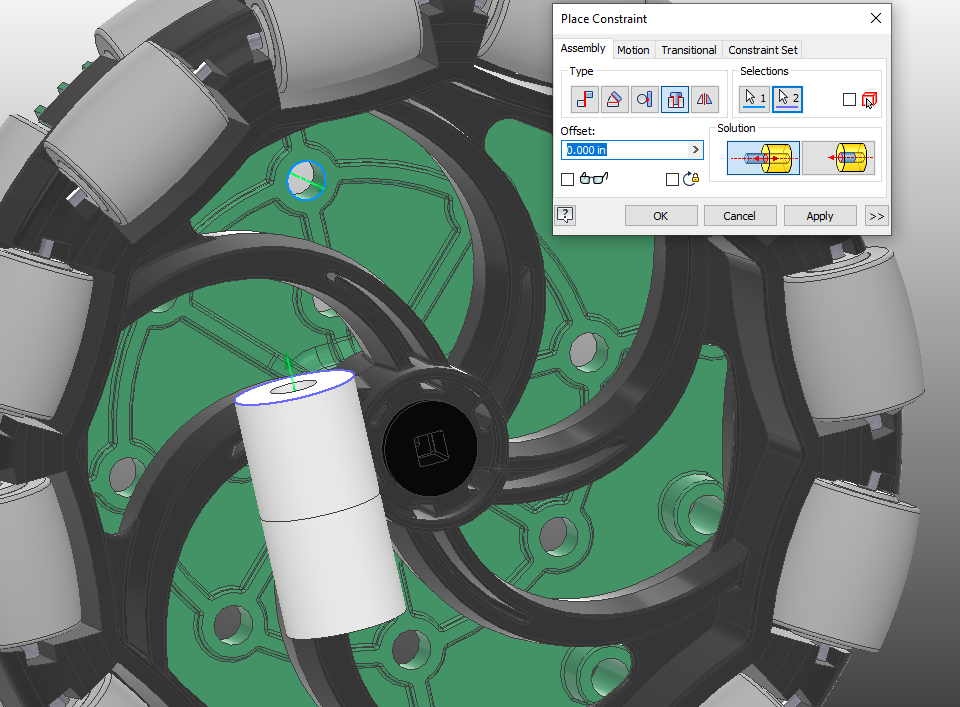
Task: Pick the highlighted blue hole on wheel
Action: [306, 180]
